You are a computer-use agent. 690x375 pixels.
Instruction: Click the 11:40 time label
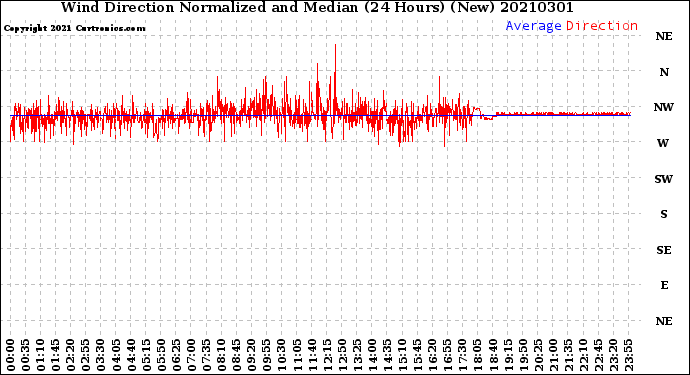coord(312,355)
